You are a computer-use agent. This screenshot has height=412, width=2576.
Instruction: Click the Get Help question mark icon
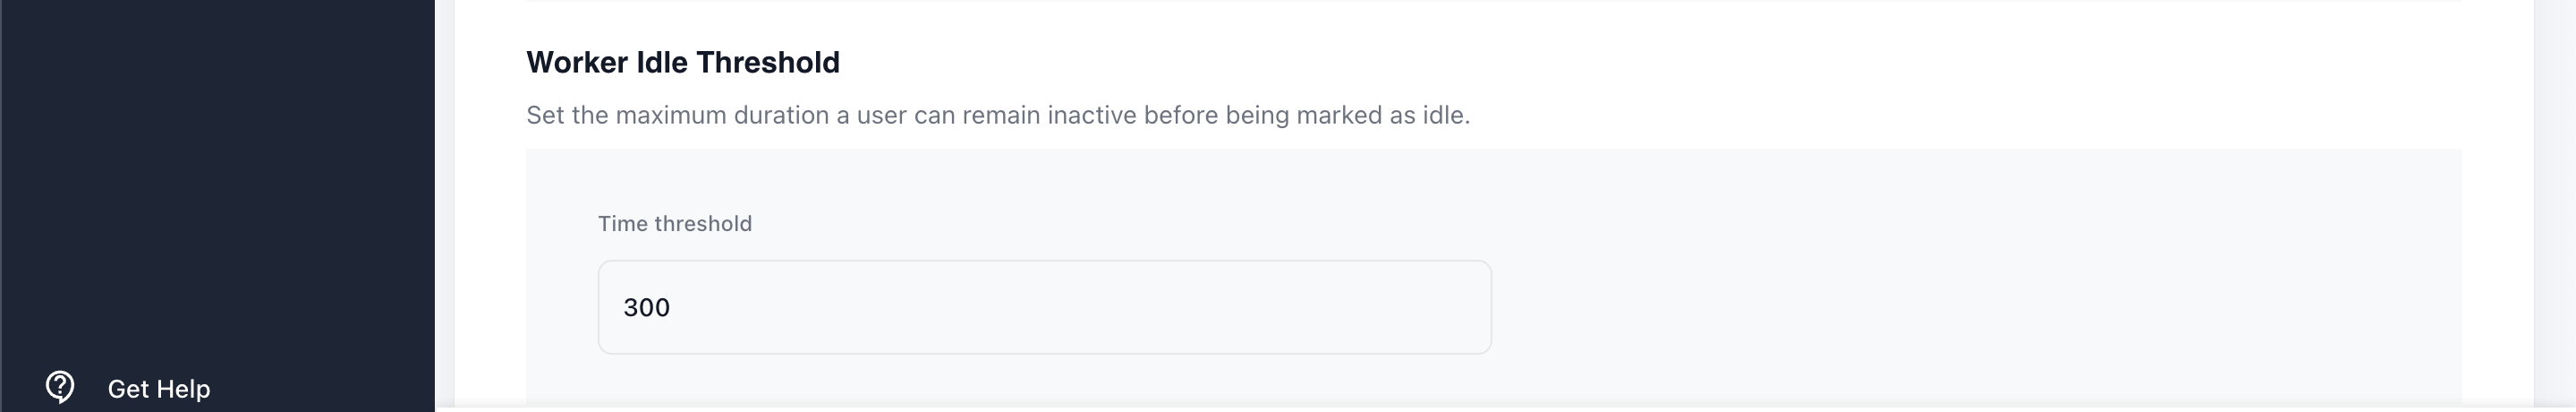(x=60, y=387)
